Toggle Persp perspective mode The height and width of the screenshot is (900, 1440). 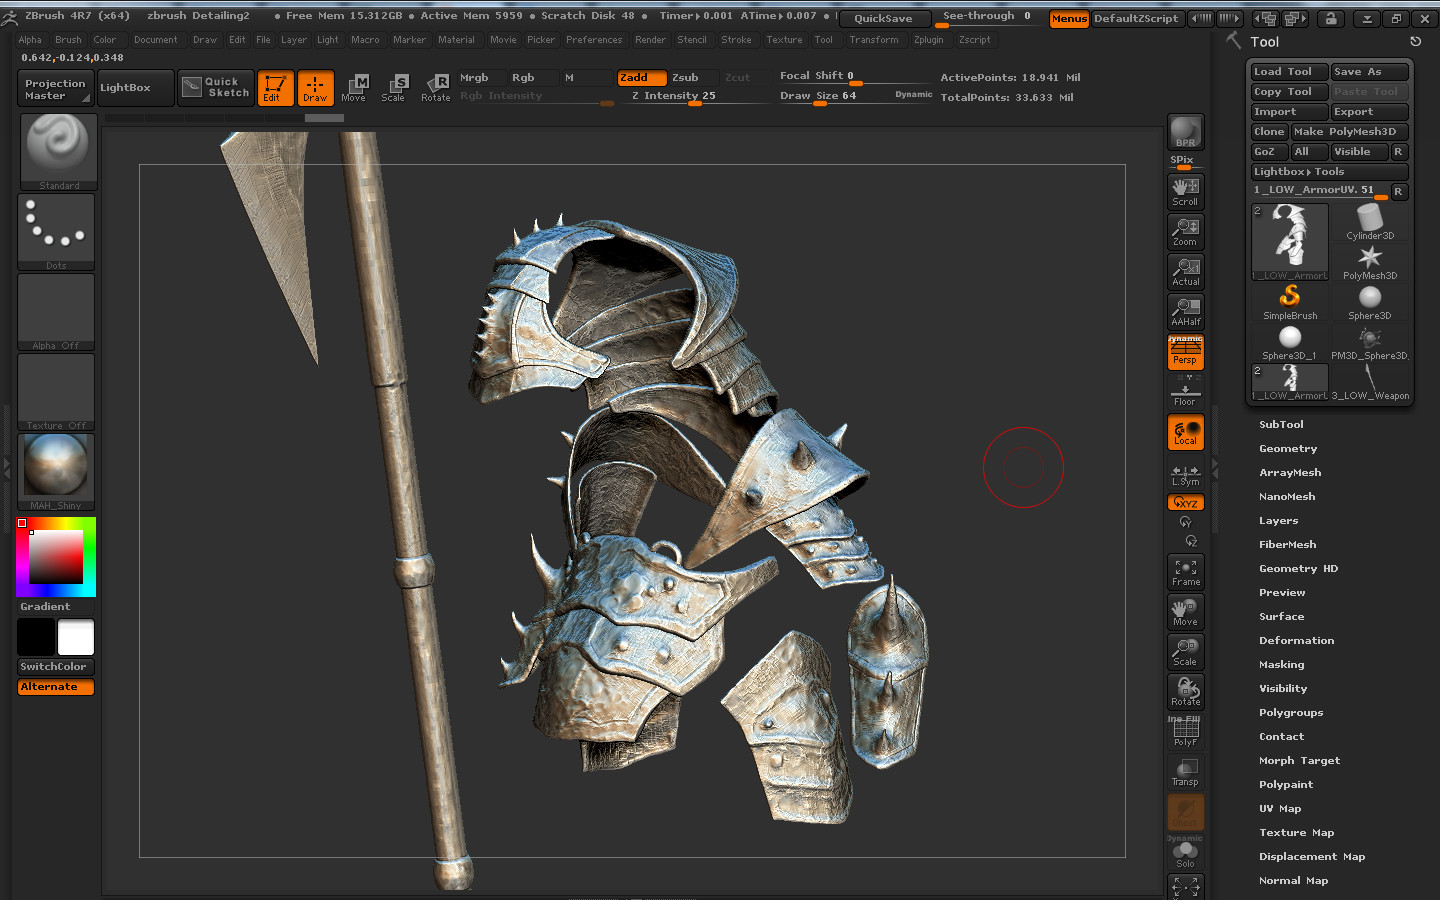[1185, 352]
